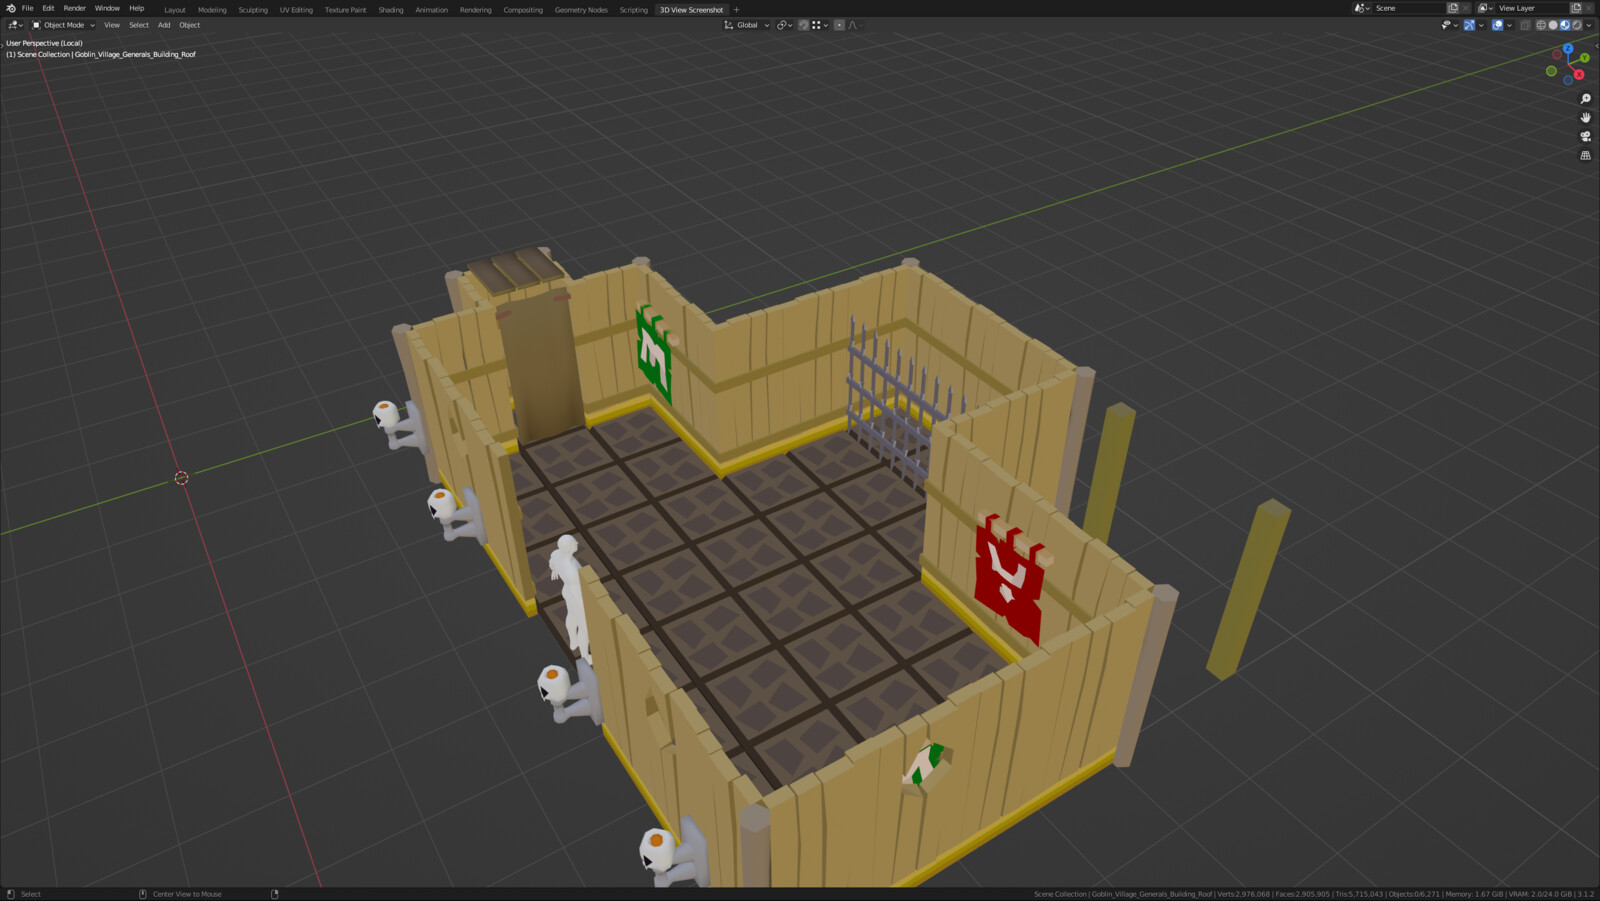Open the Global transform orientation dropdown
Image resolution: width=1600 pixels, height=901 pixels.
[x=747, y=25]
